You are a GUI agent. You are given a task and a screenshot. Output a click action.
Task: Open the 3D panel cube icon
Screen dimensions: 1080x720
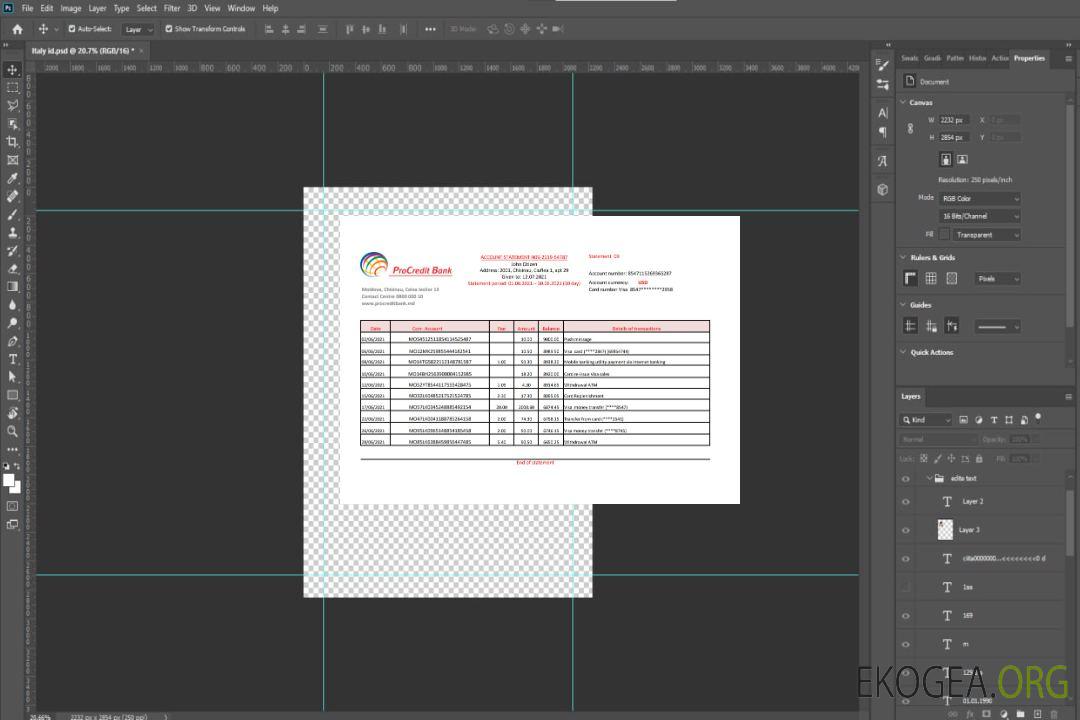[882, 189]
